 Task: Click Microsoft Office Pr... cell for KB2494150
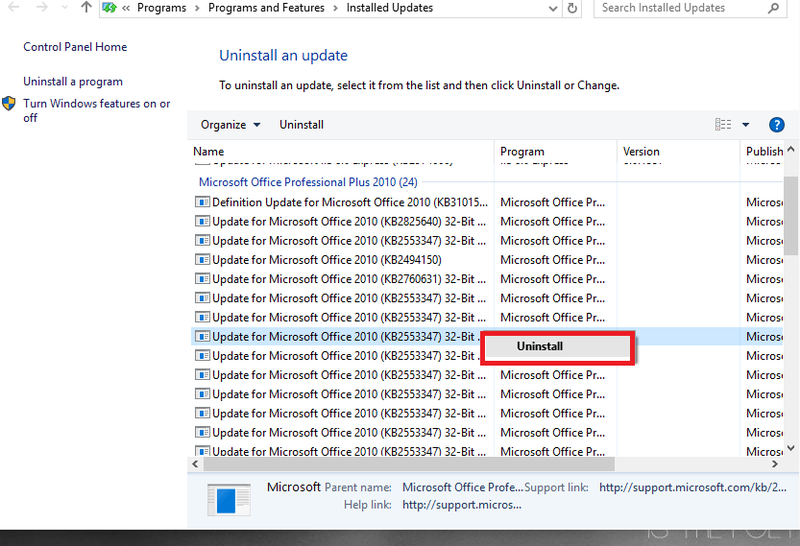(x=553, y=260)
